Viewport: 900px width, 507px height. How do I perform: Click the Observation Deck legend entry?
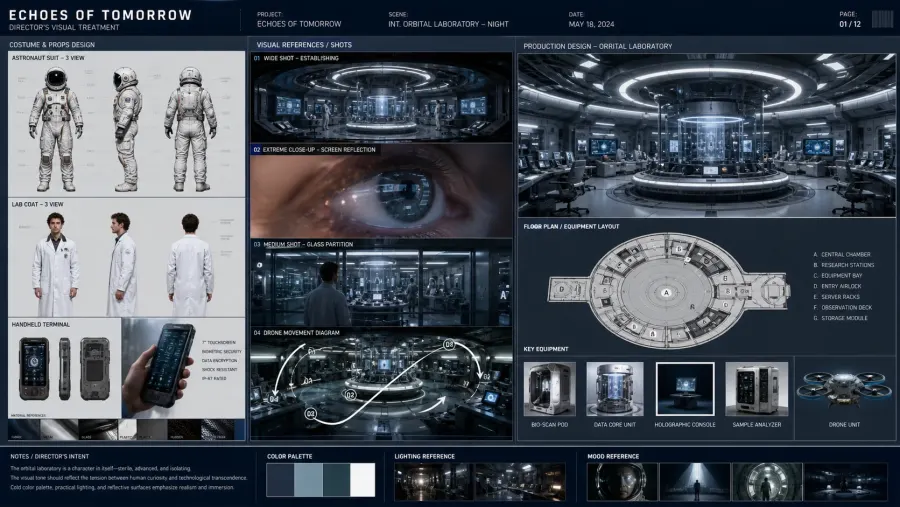click(x=842, y=307)
